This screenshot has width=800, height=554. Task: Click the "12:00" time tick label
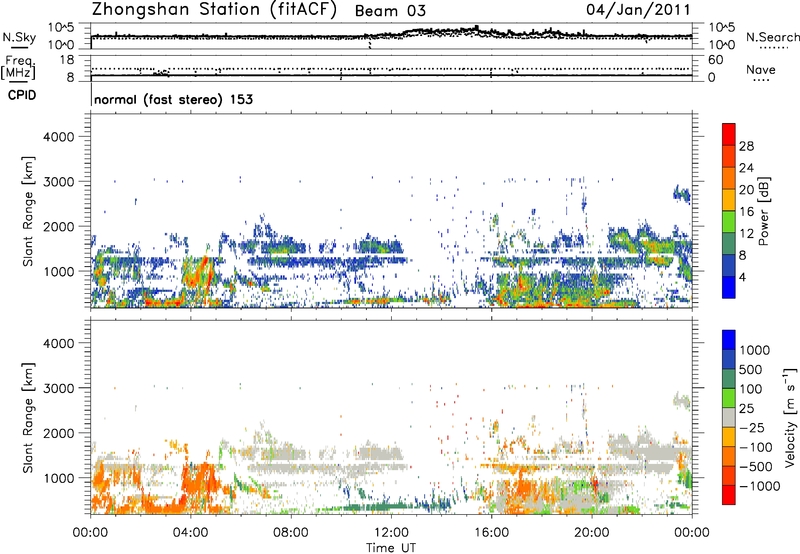[x=391, y=533]
